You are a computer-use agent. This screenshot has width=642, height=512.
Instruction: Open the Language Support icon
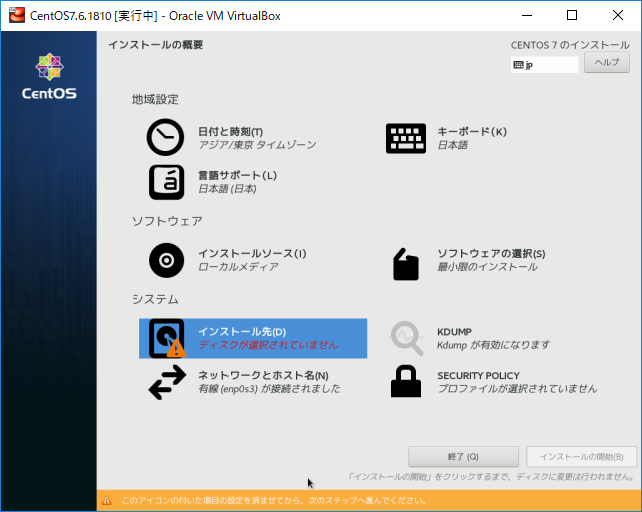(166, 182)
